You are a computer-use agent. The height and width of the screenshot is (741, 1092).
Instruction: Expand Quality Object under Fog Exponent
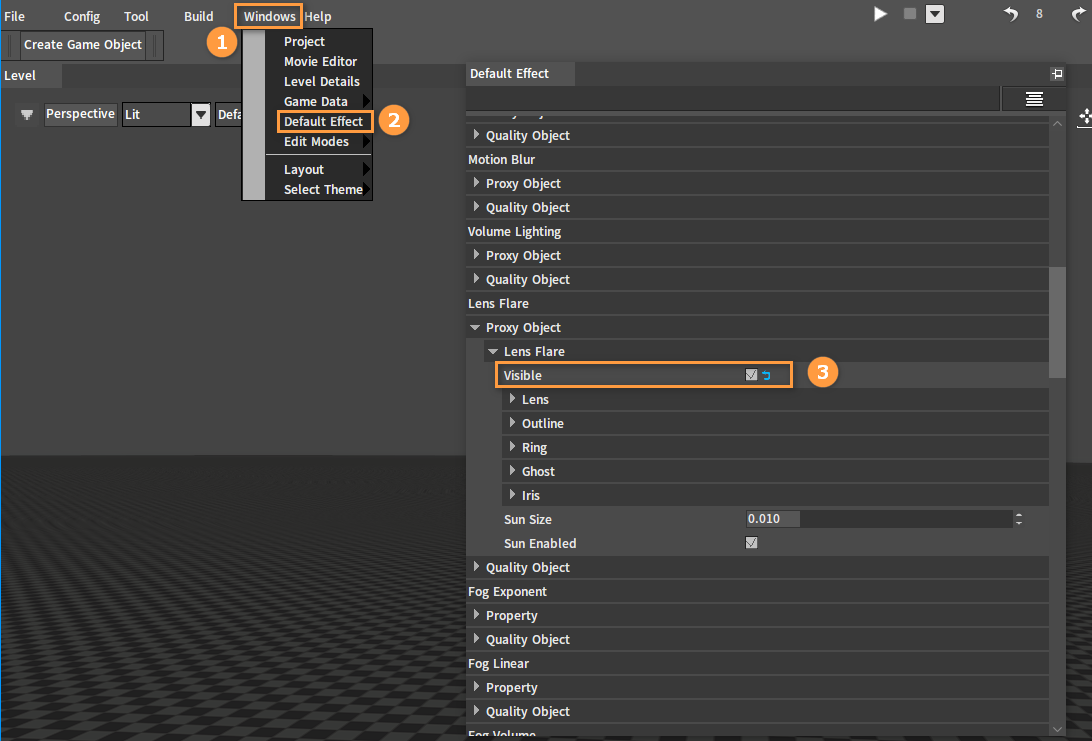click(476, 639)
